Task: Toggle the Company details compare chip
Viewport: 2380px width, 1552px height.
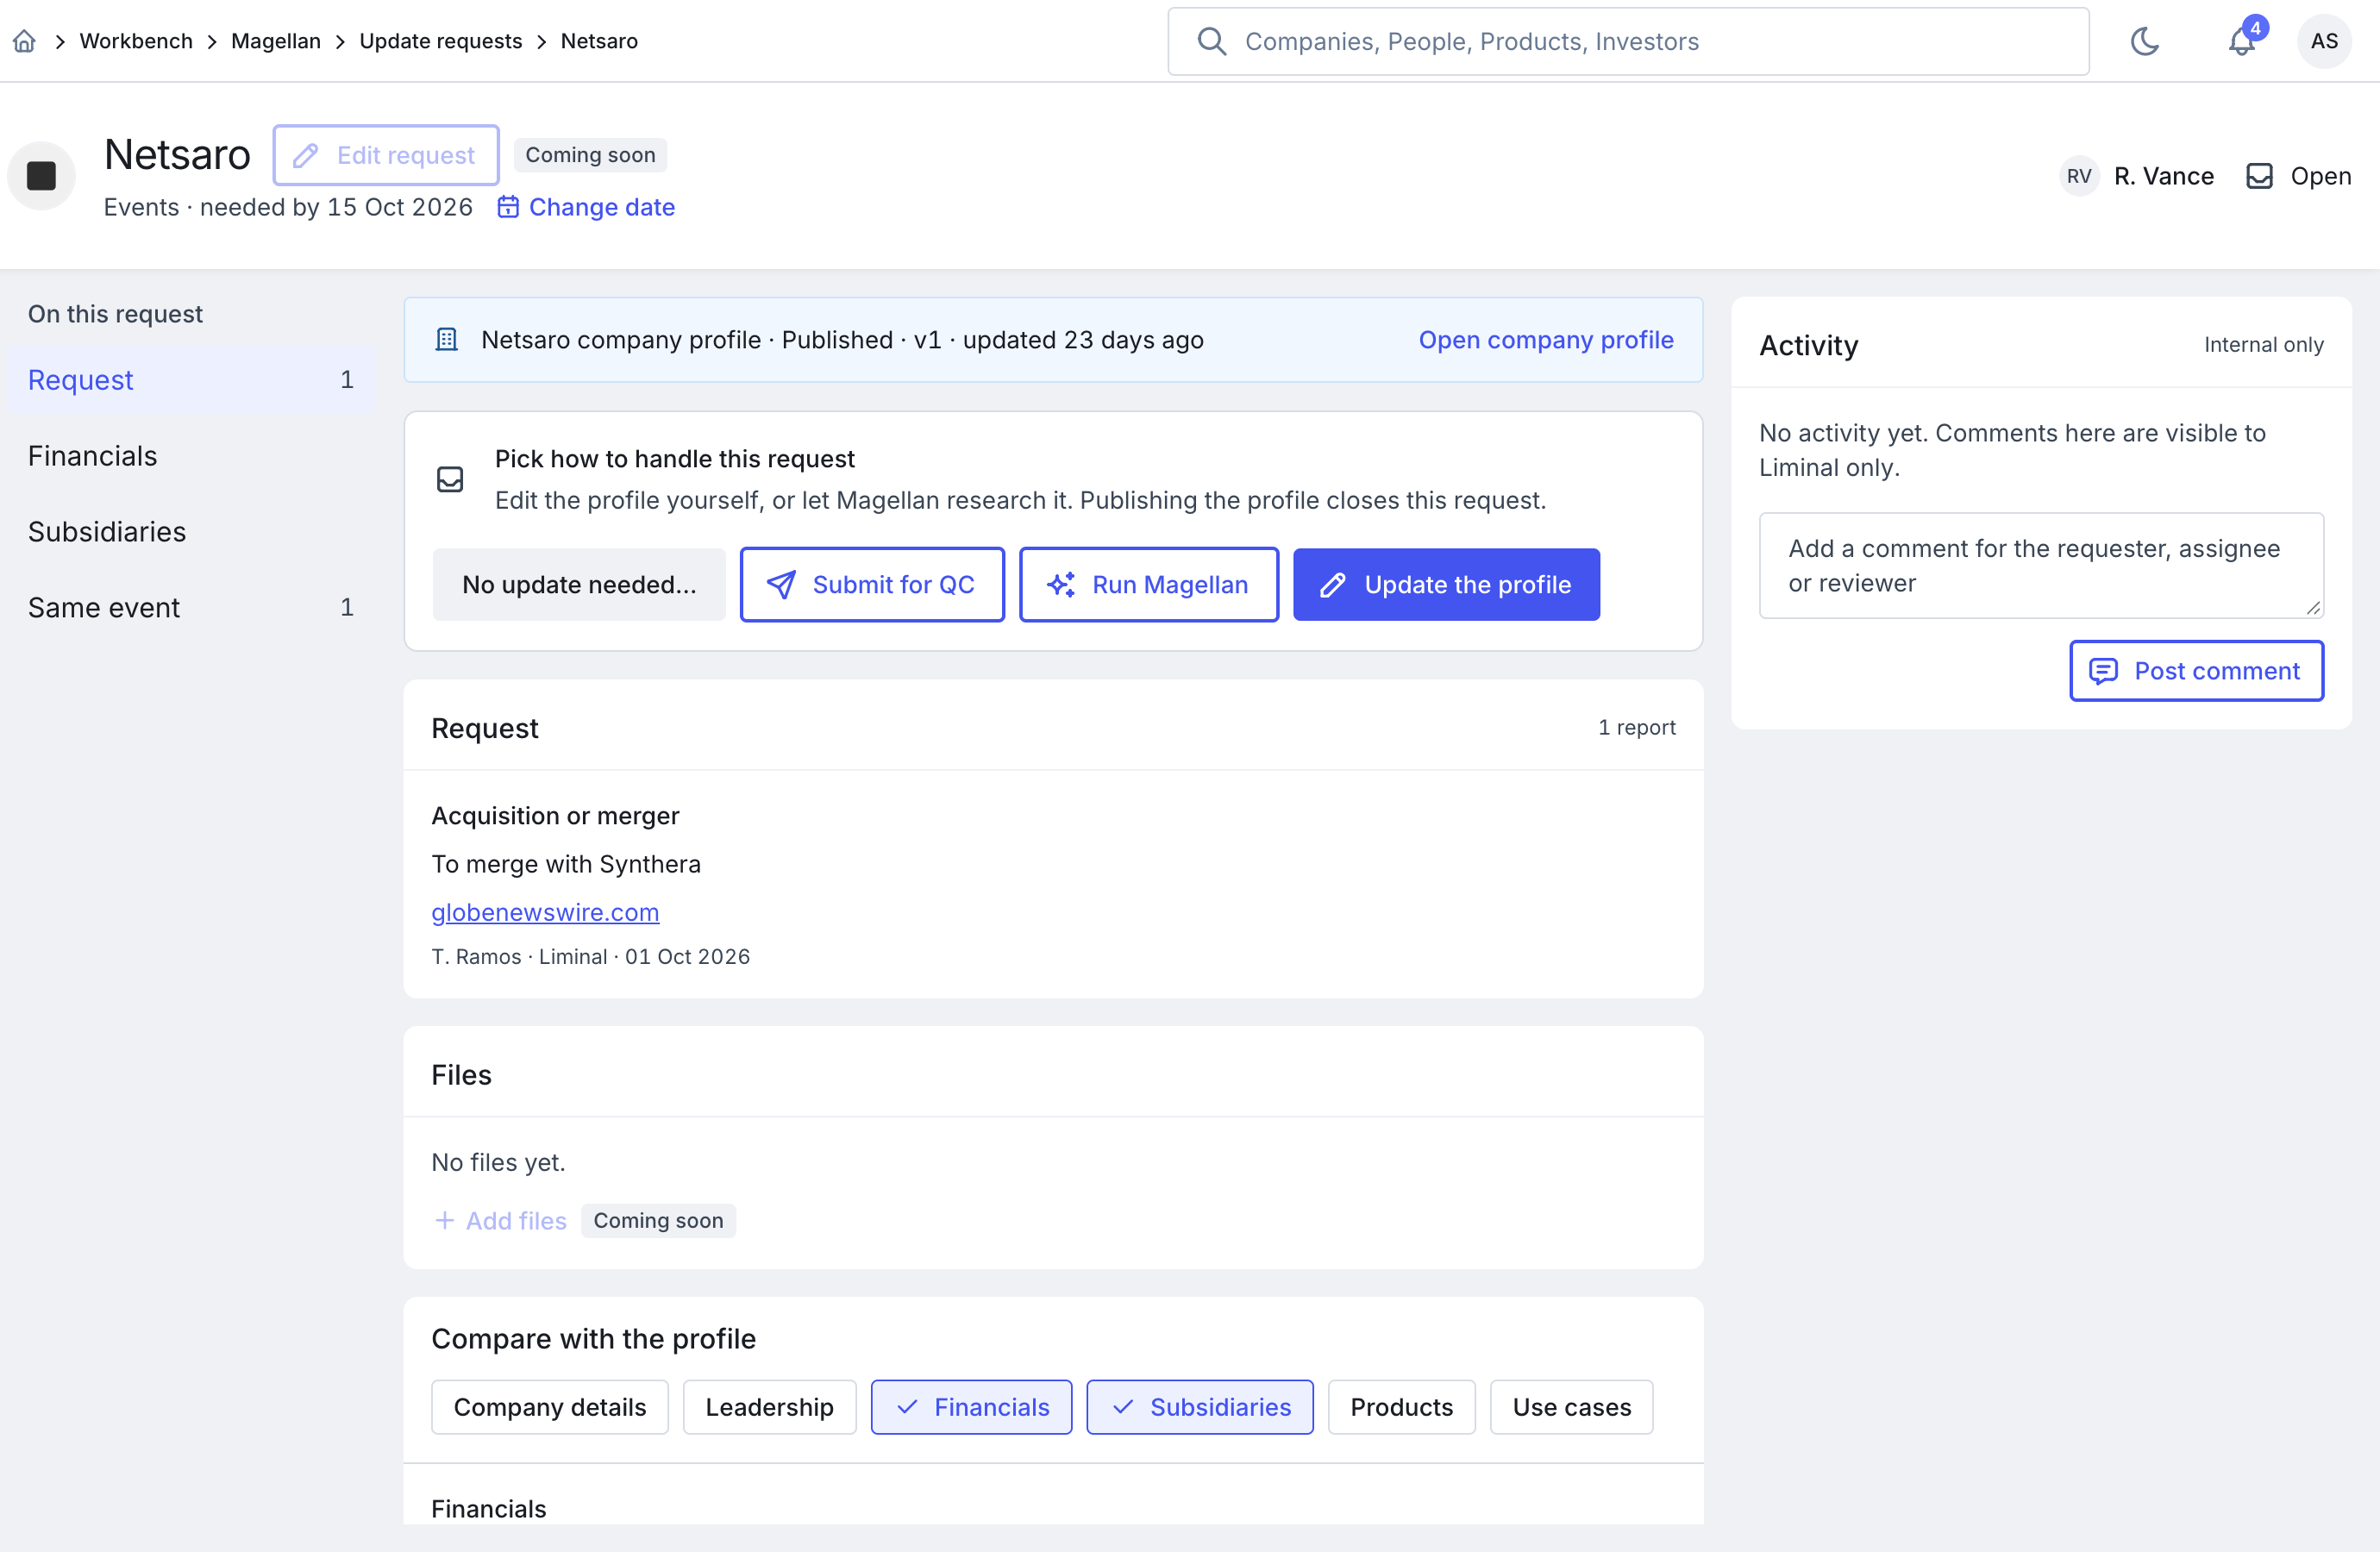Action: coord(550,1407)
